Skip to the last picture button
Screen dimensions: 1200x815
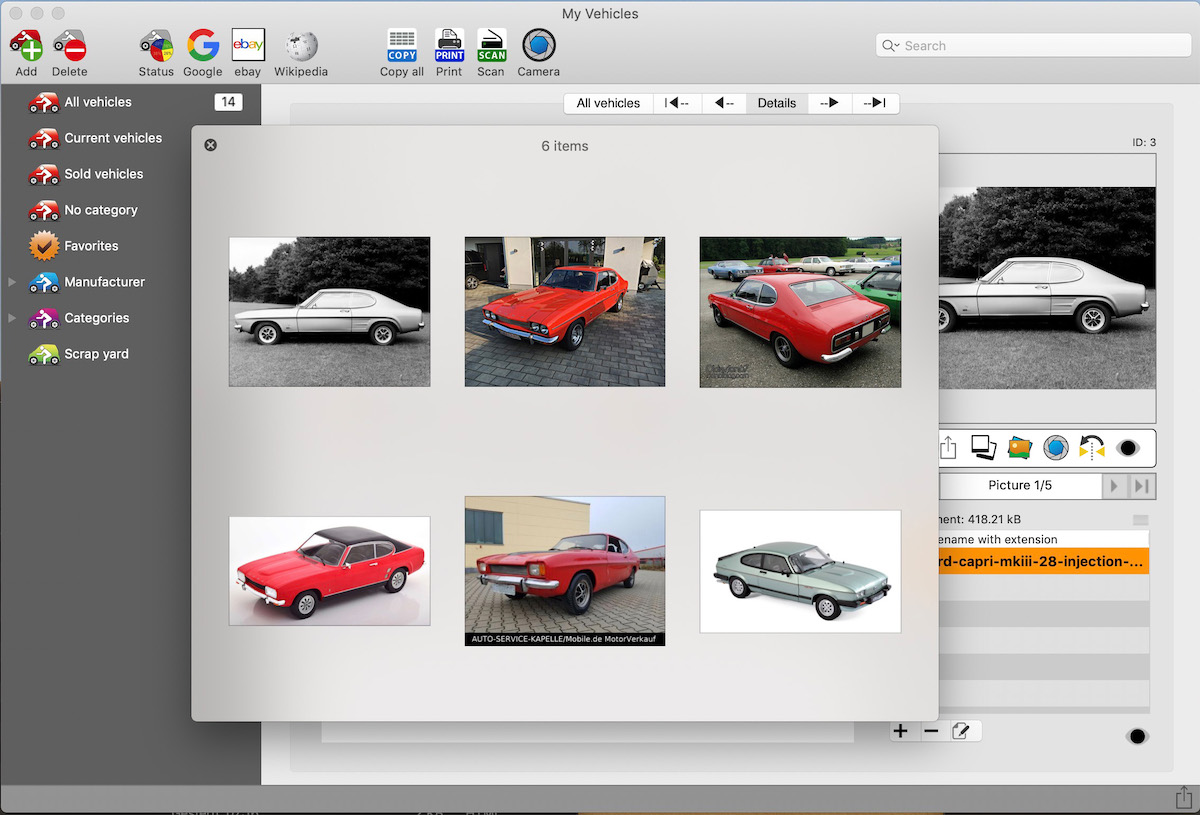1141,486
